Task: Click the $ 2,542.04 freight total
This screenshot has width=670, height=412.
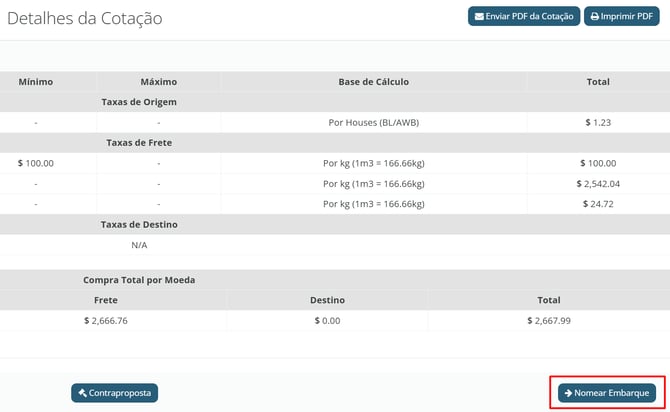Action: click(x=598, y=183)
